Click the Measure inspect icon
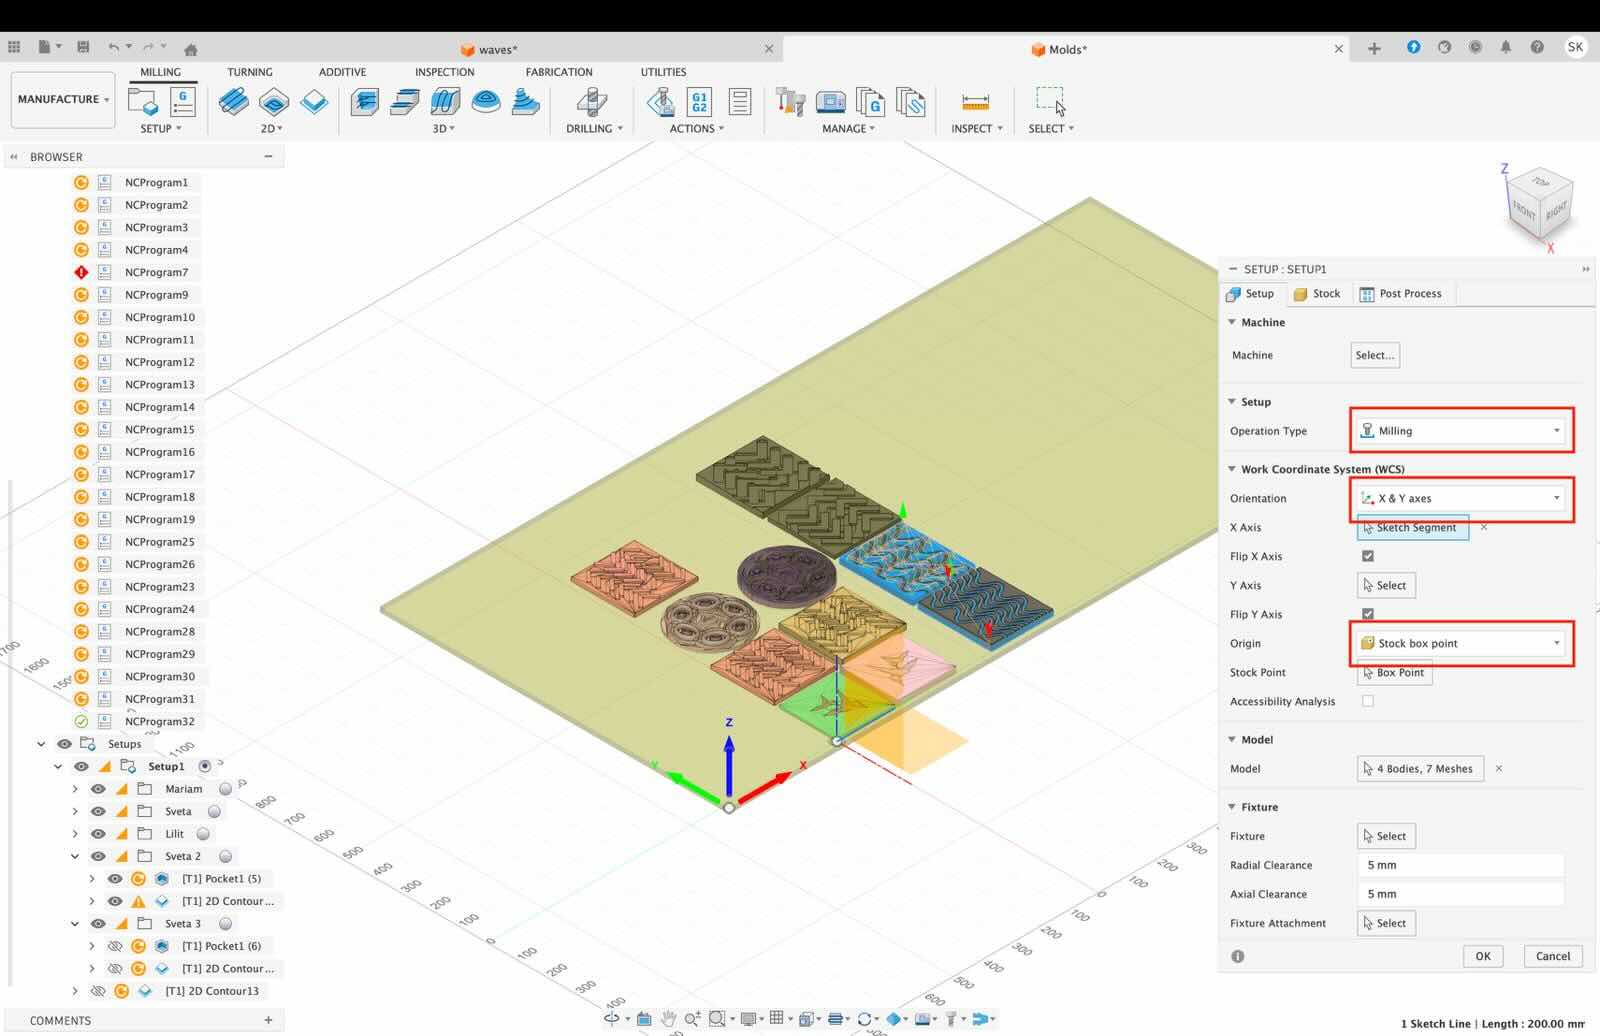 974,101
